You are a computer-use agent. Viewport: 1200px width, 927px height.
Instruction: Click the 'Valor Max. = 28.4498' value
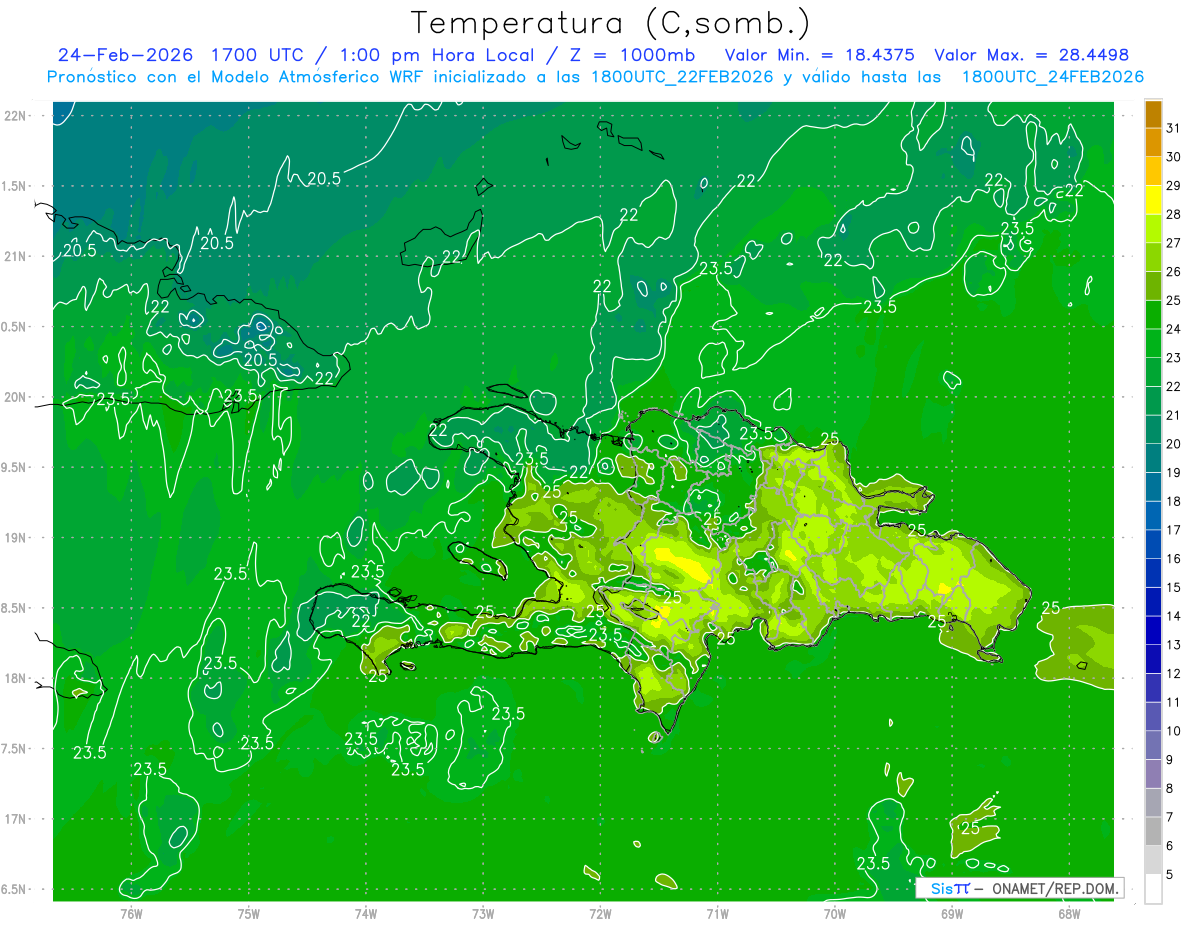[x=1031, y=55]
